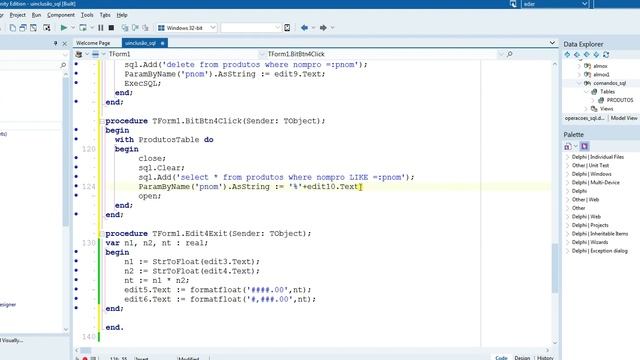The image size is (640, 360).
Task: Click the editor horizontal scrollbar thumb
Action: point(85,350)
